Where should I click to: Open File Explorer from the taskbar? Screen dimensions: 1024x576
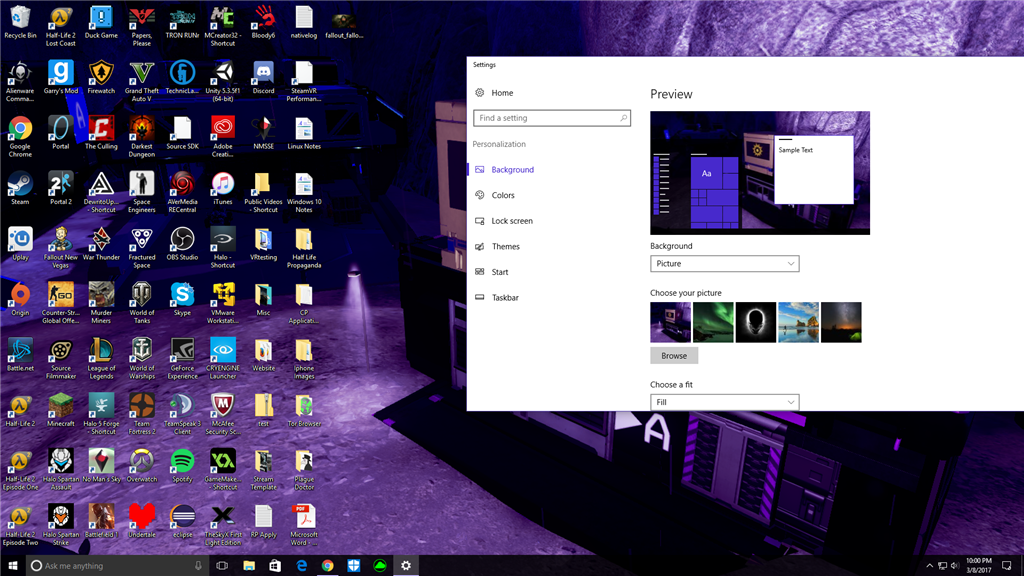click(x=249, y=566)
